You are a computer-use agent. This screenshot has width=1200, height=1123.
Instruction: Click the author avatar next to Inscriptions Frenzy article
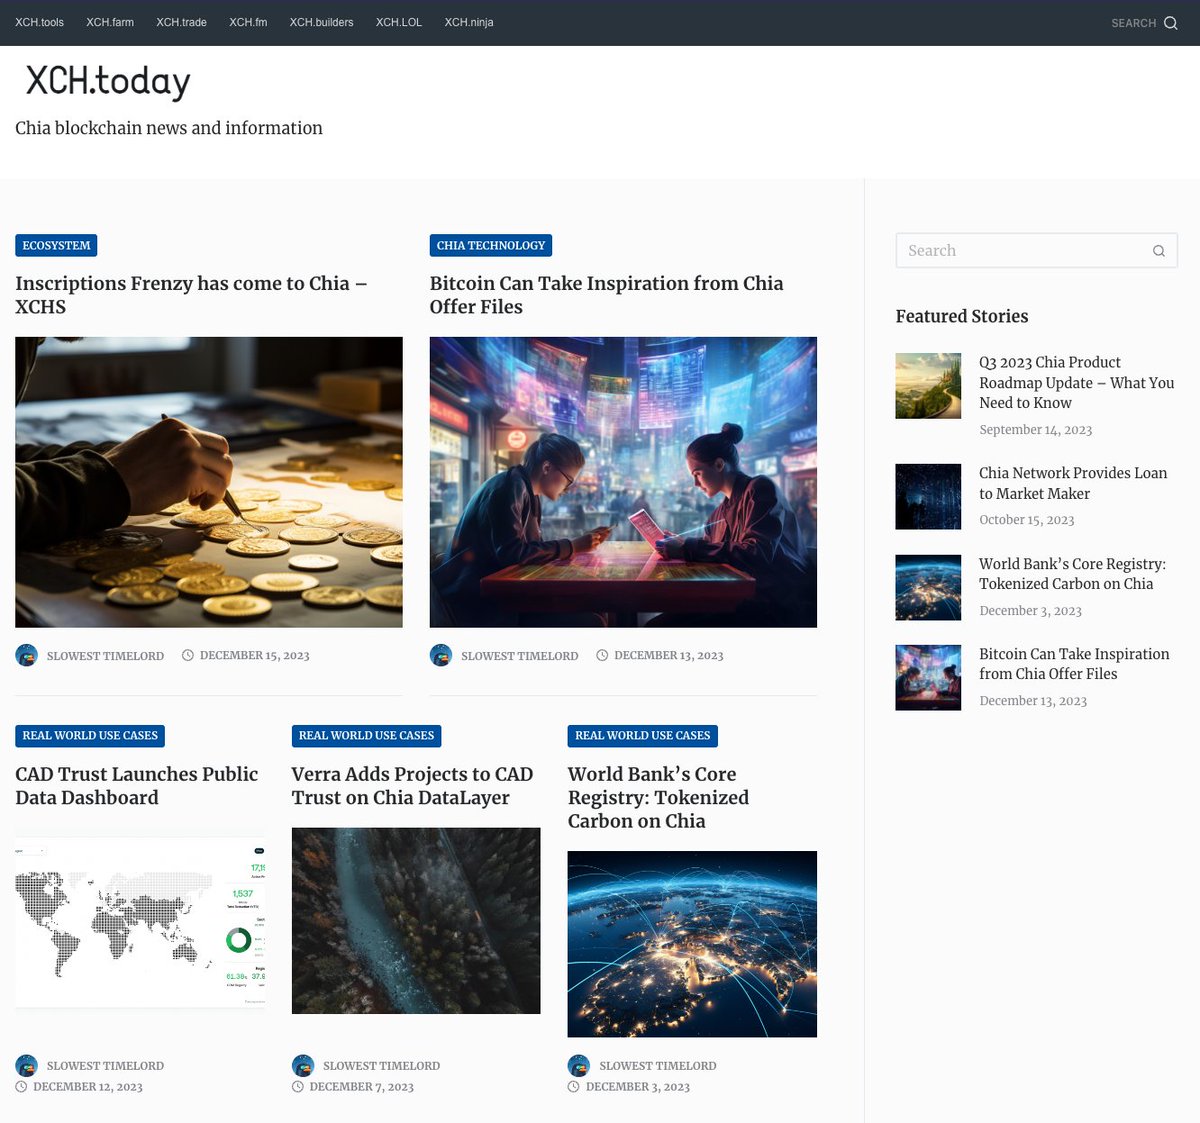(26, 655)
